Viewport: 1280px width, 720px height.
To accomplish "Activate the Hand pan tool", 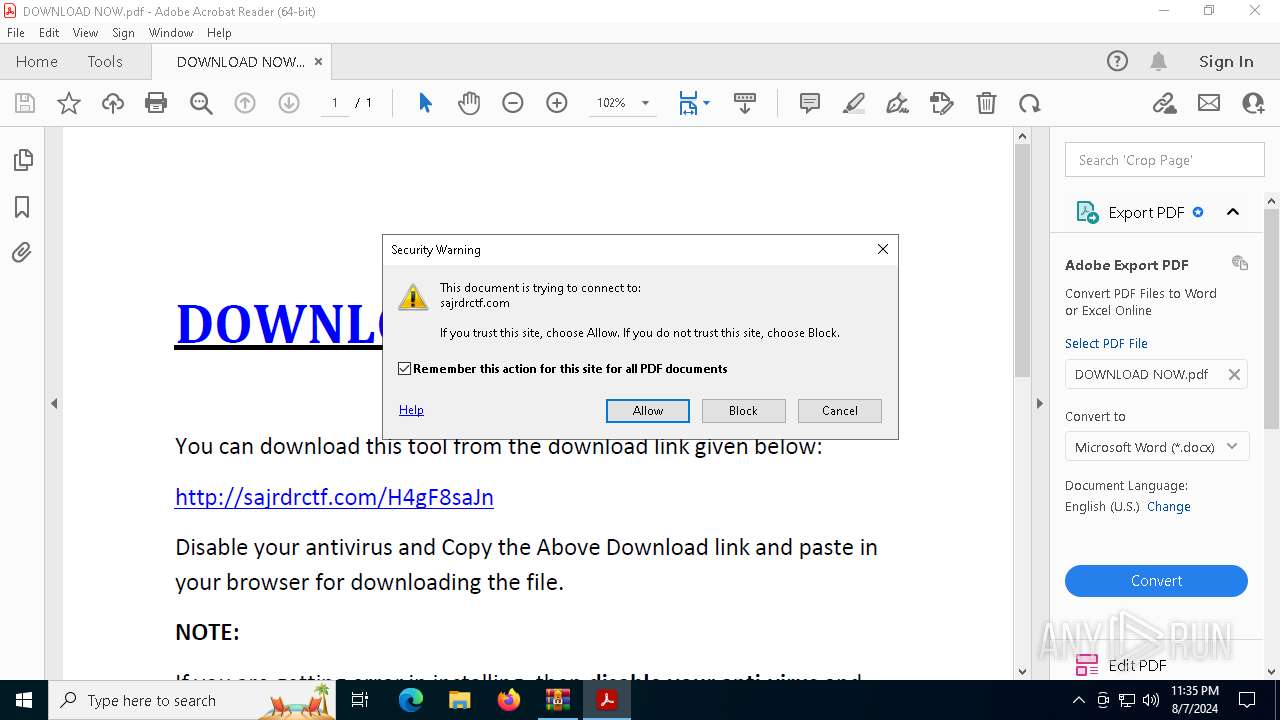I will tap(469, 103).
